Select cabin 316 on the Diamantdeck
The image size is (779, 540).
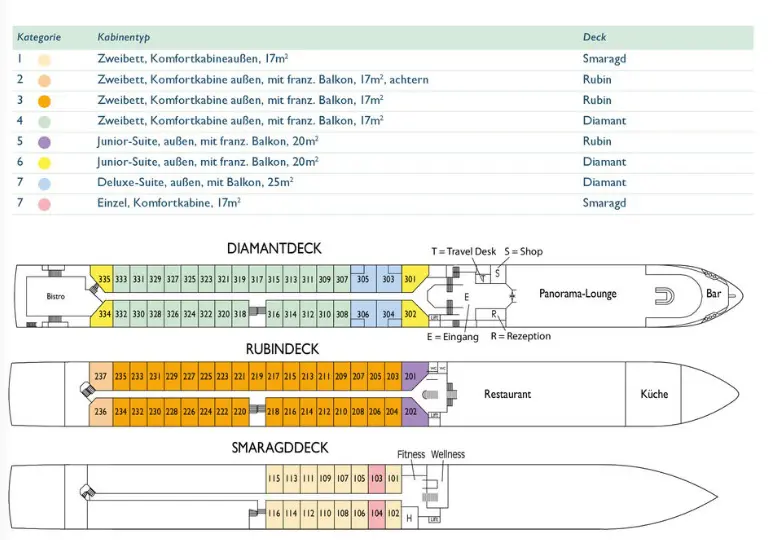click(274, 314)
